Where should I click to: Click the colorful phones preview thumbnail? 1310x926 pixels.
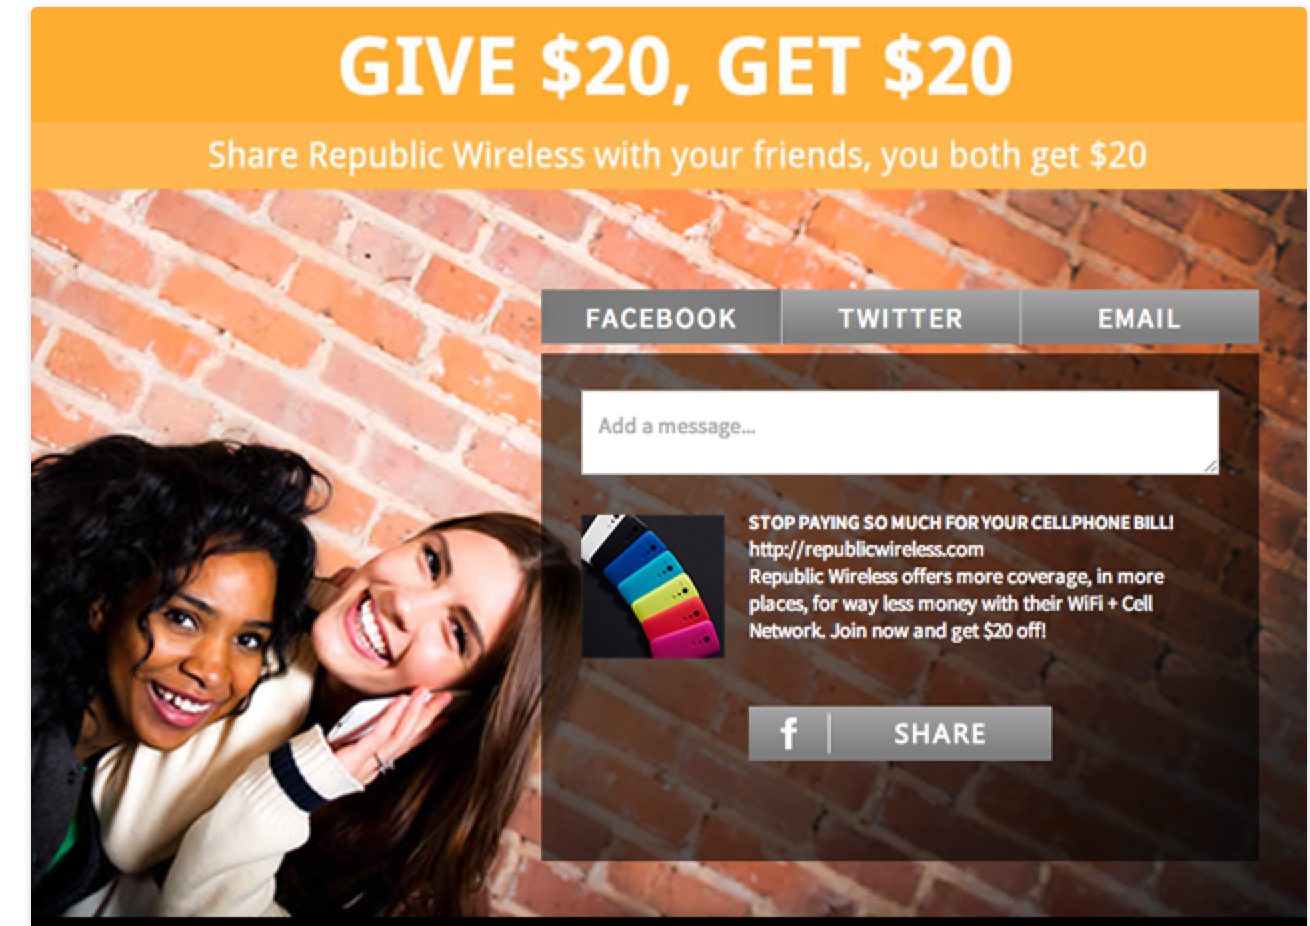pos(653,586)
